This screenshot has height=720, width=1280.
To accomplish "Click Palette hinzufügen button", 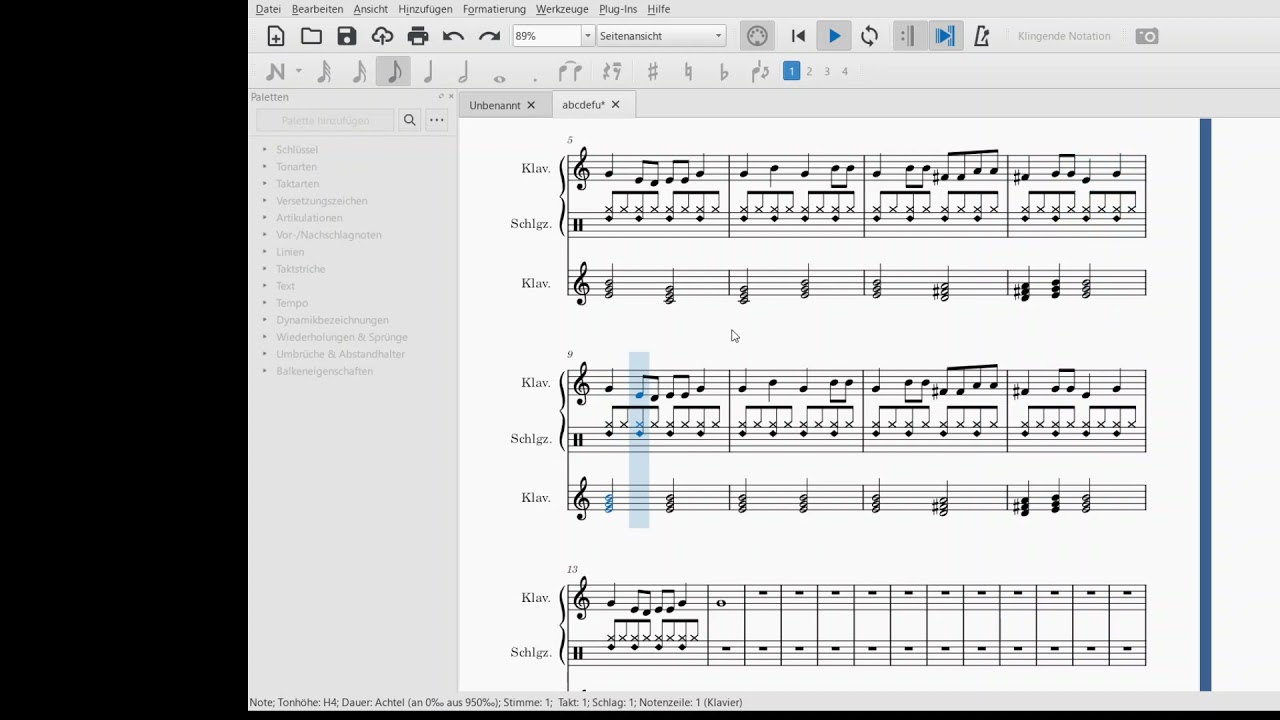I will point(325,120).
